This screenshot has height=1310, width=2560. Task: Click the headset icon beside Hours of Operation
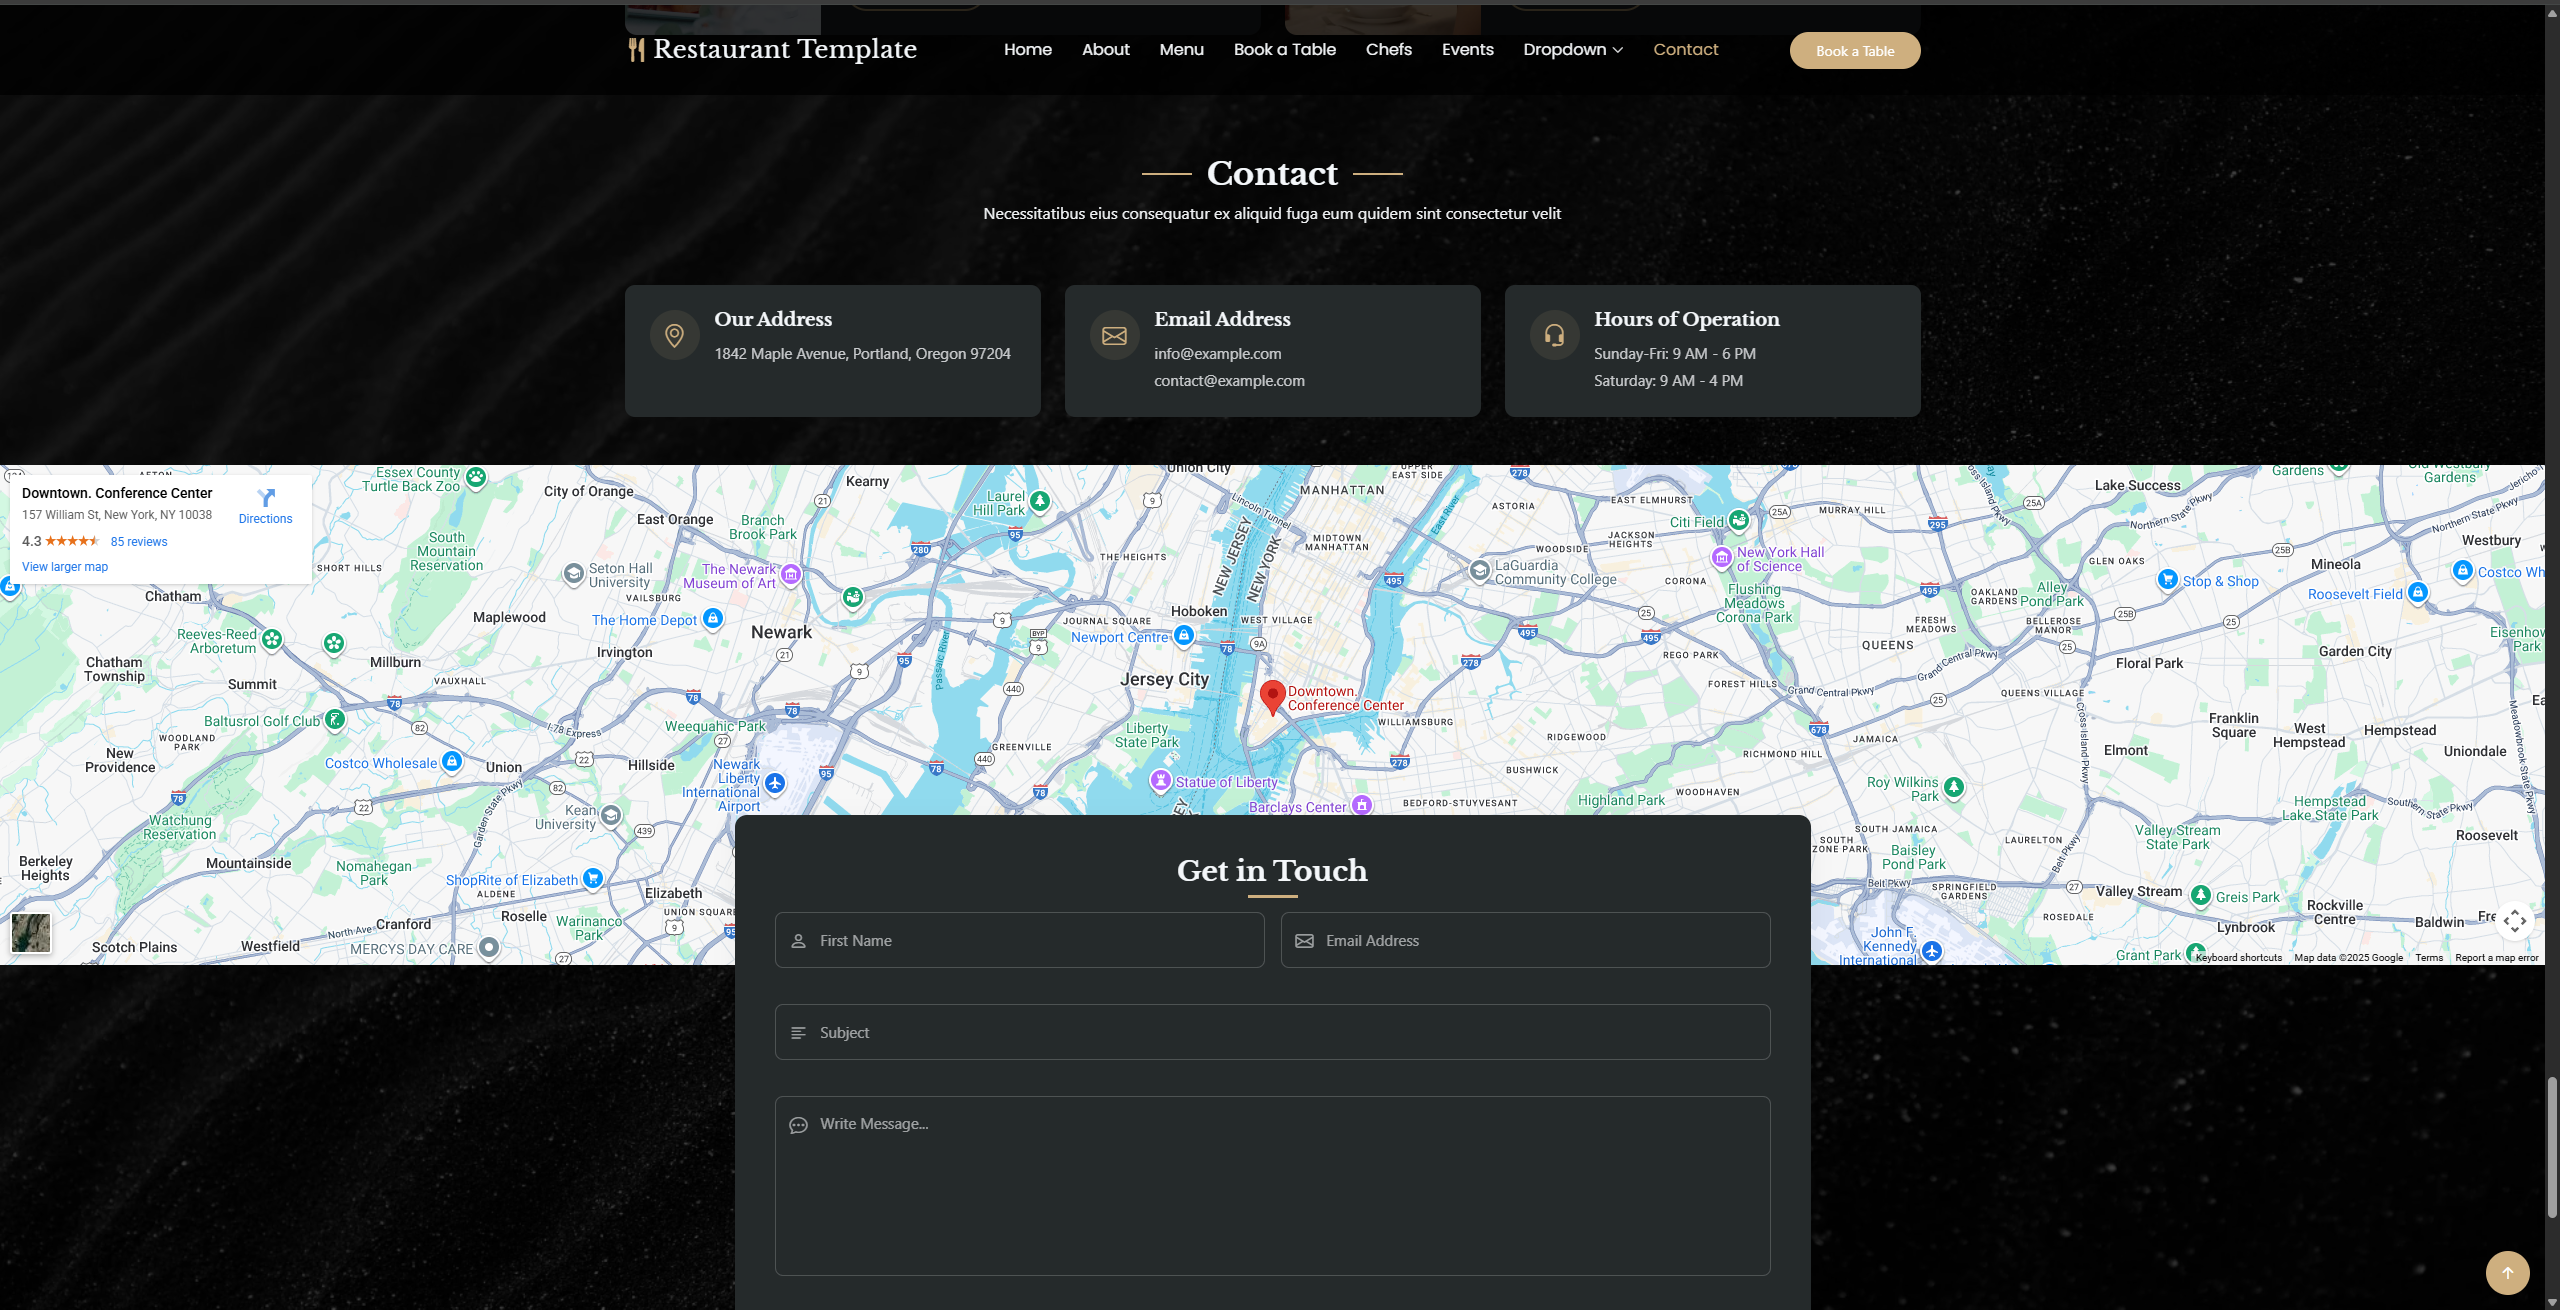click(1554, 335)
